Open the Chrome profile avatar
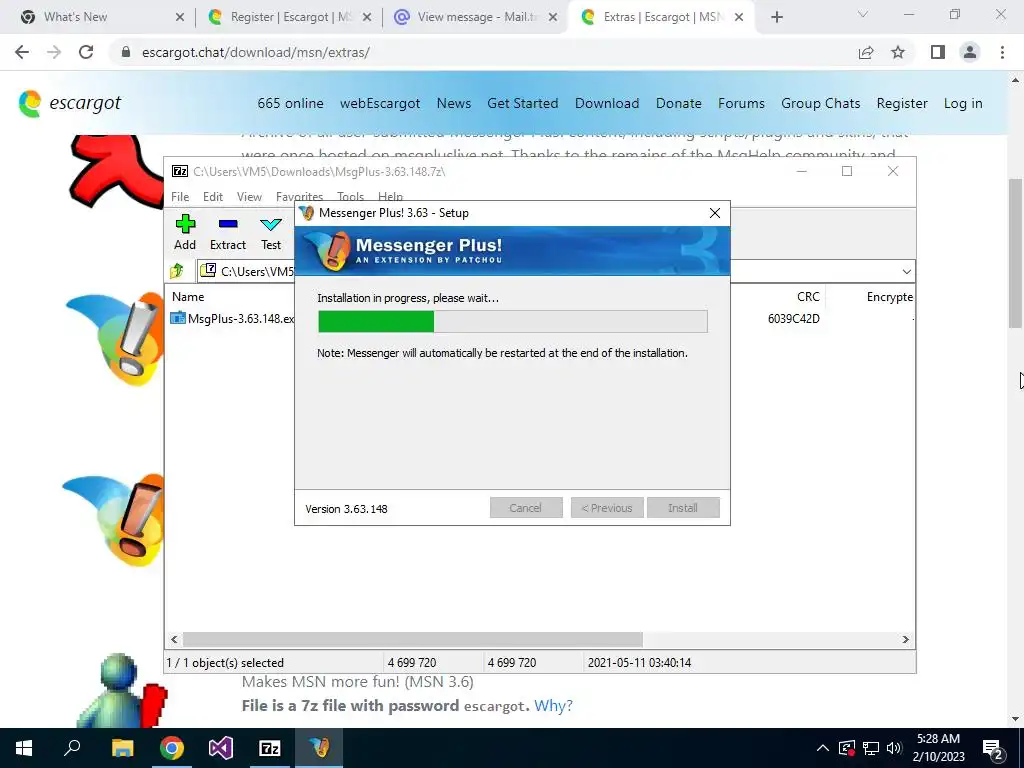This screenshot has height=768, width=1024. pos(970,52)
